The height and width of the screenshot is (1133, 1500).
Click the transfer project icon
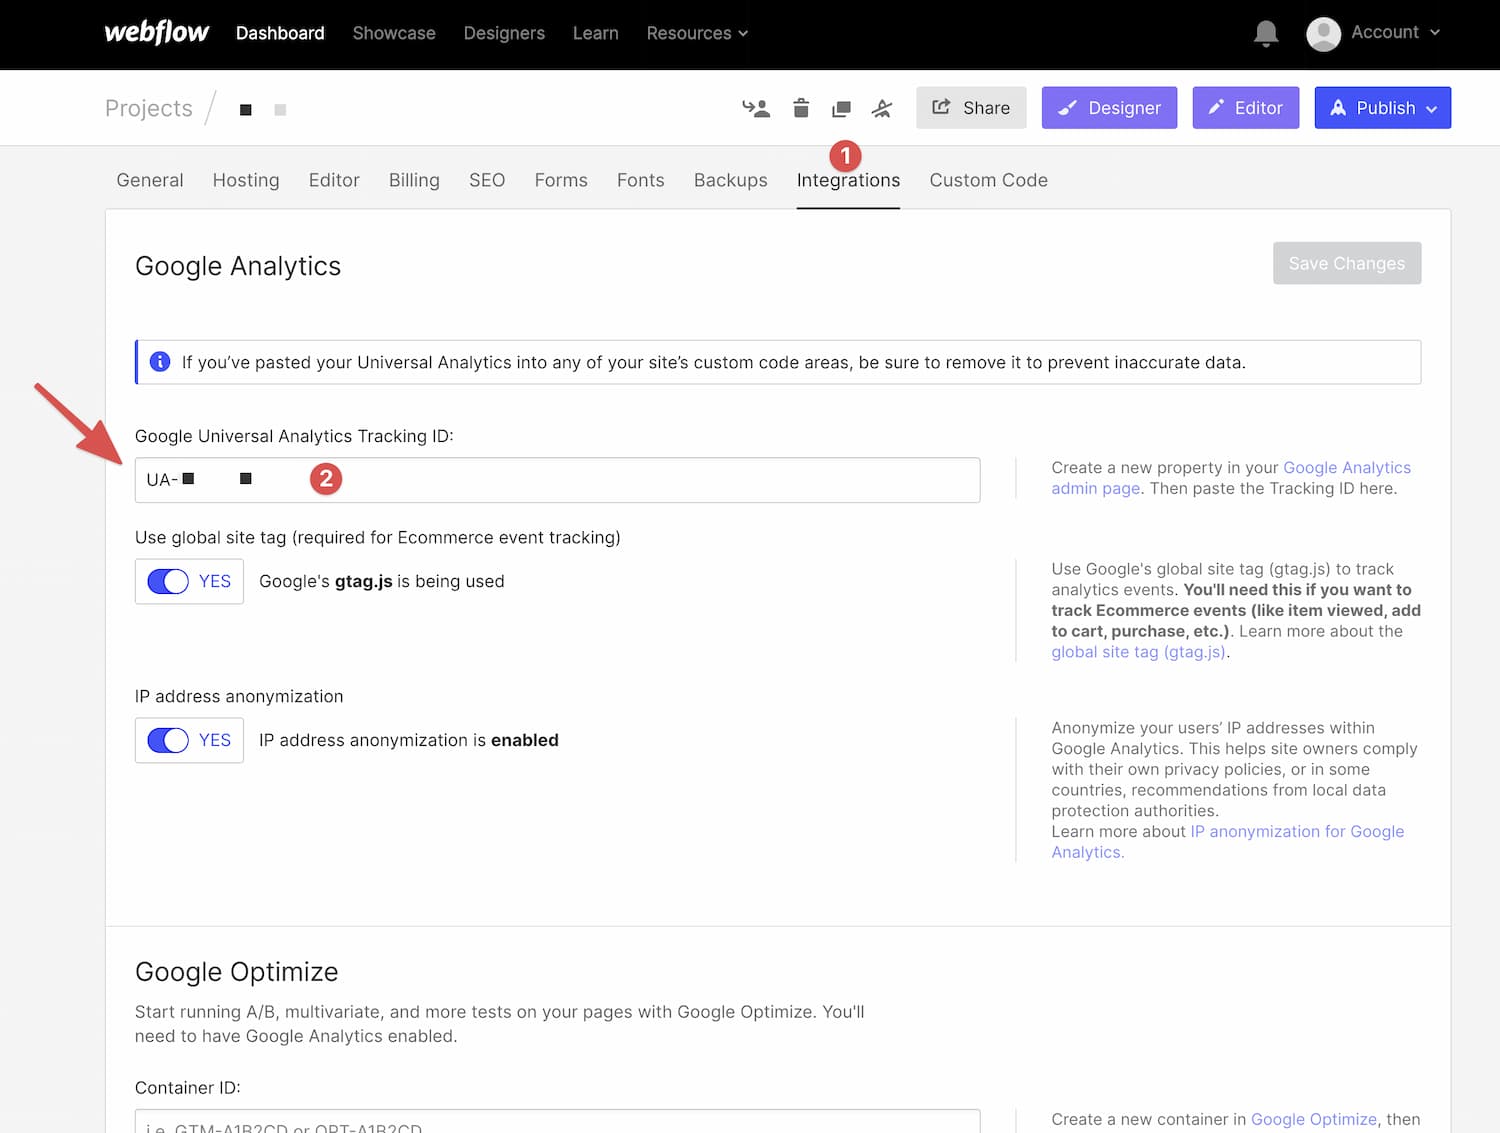(756, 108)
